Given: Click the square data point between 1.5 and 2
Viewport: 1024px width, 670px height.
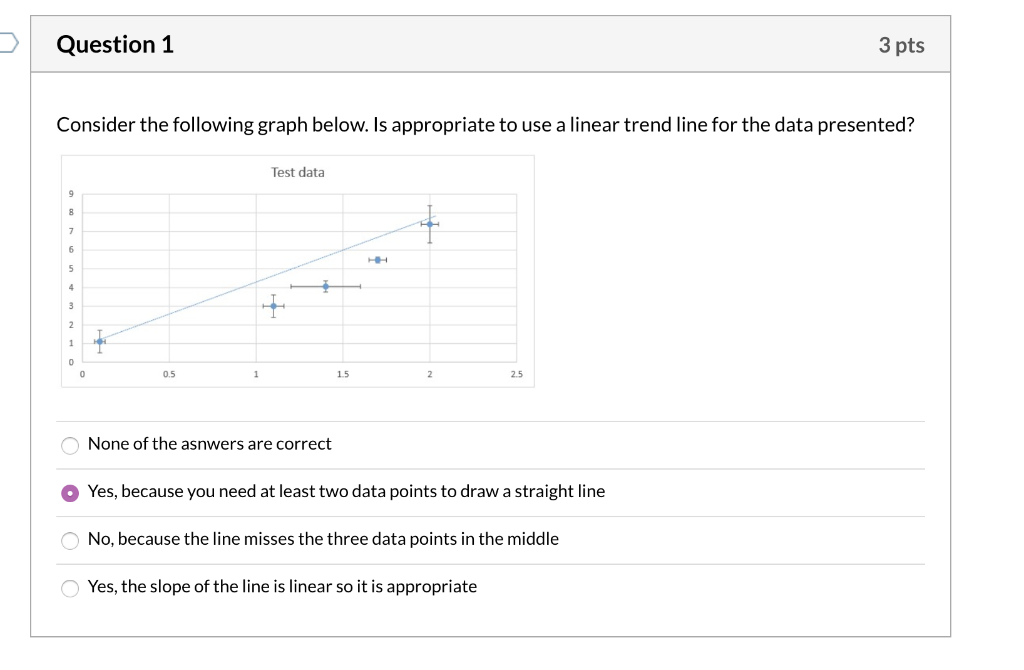Looking at the screenshot, I should (x=377, y=260).
